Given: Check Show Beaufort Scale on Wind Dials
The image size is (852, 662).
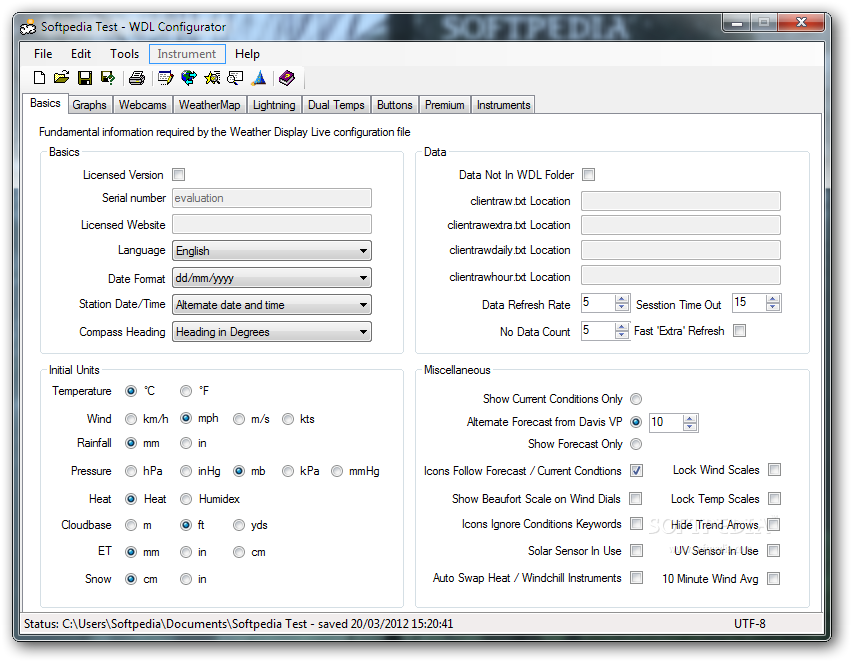Looking at the screenshot, I should (x=635, y=498).
